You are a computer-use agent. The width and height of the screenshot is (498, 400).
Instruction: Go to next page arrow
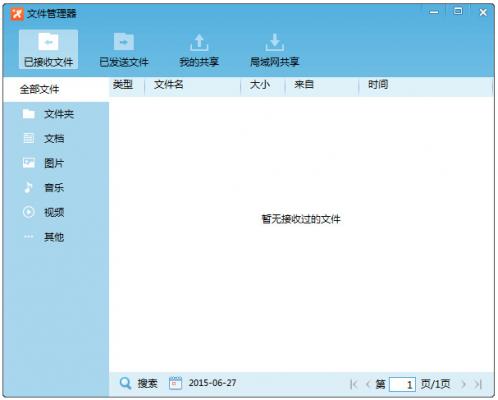coord(463,384)
